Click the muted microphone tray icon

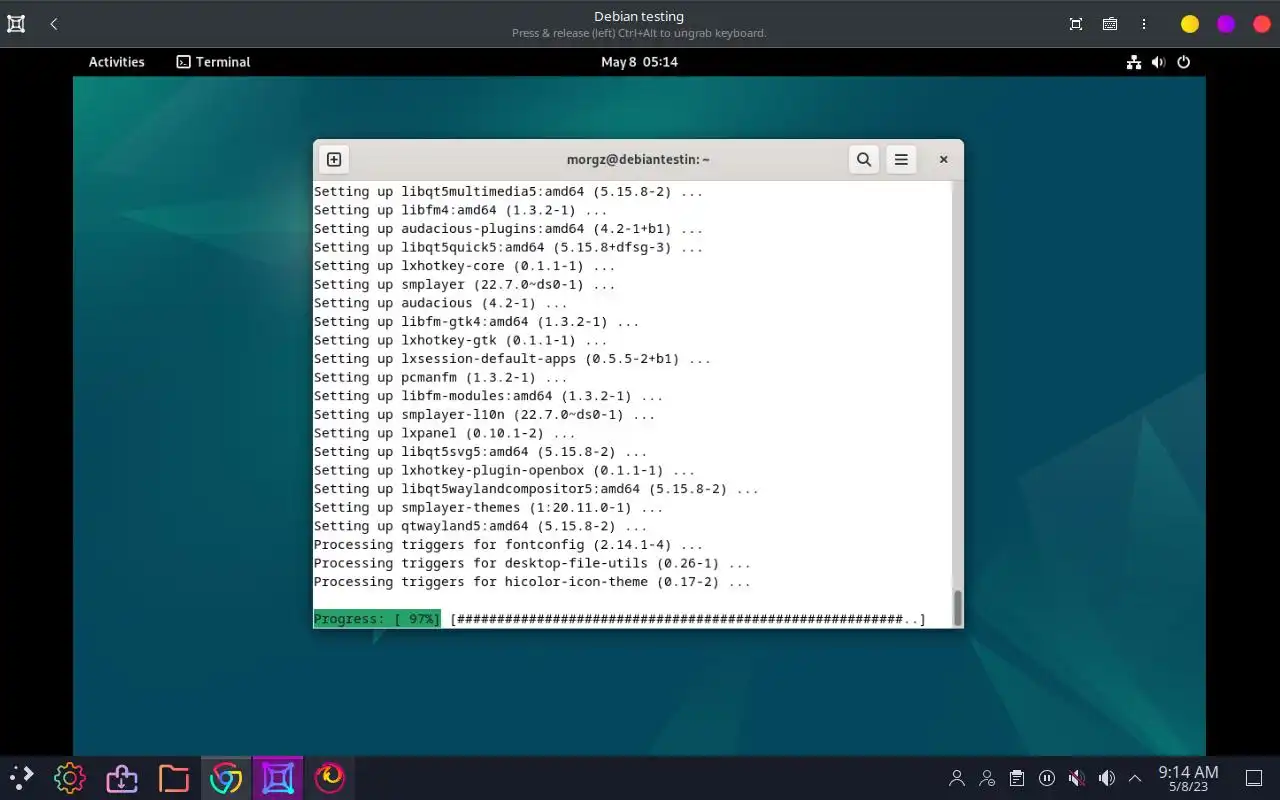[x=1077, y=778]
